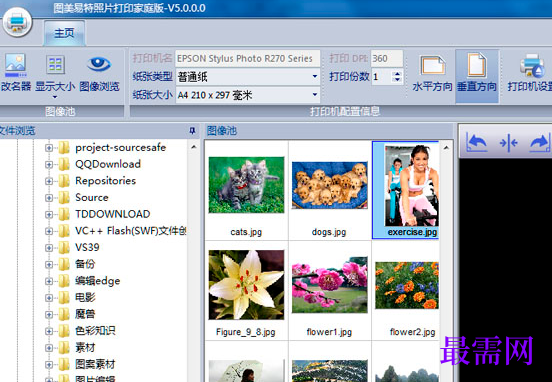Expand the Source folder

coord(49,198)
